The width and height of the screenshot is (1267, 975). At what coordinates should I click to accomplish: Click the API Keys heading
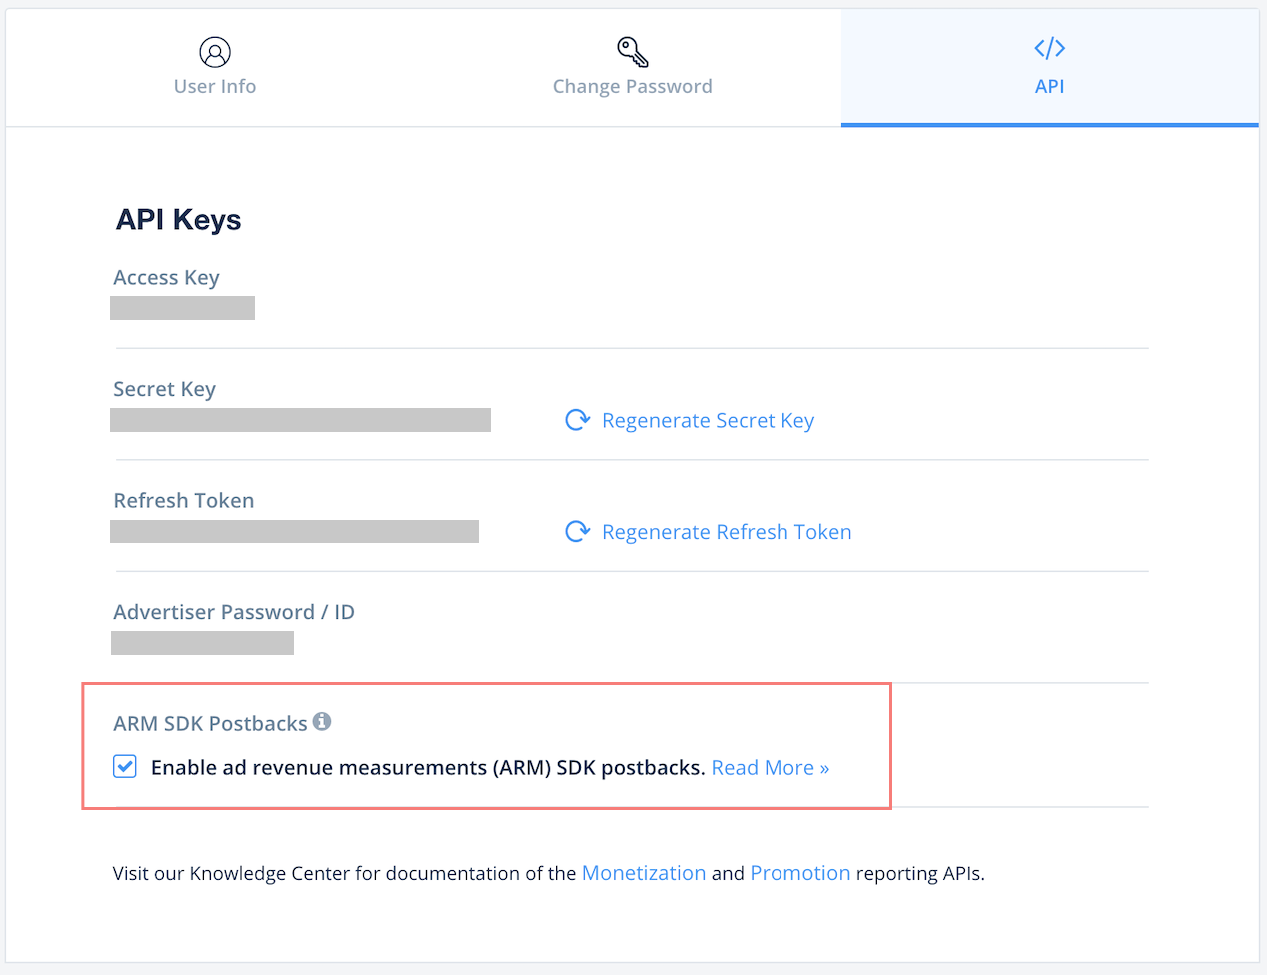coord(178,220)
